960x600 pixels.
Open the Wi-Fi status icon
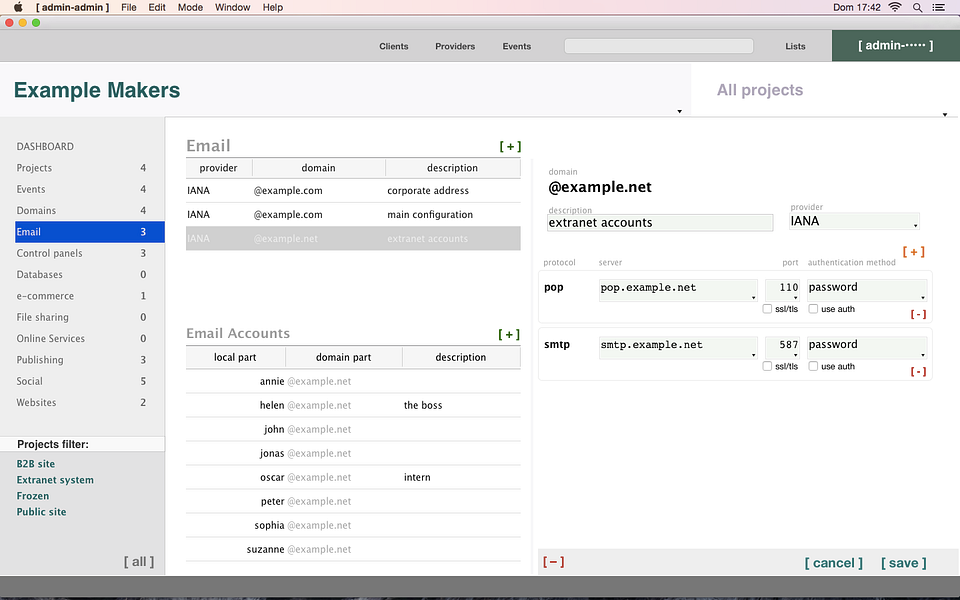pos(895,7)
